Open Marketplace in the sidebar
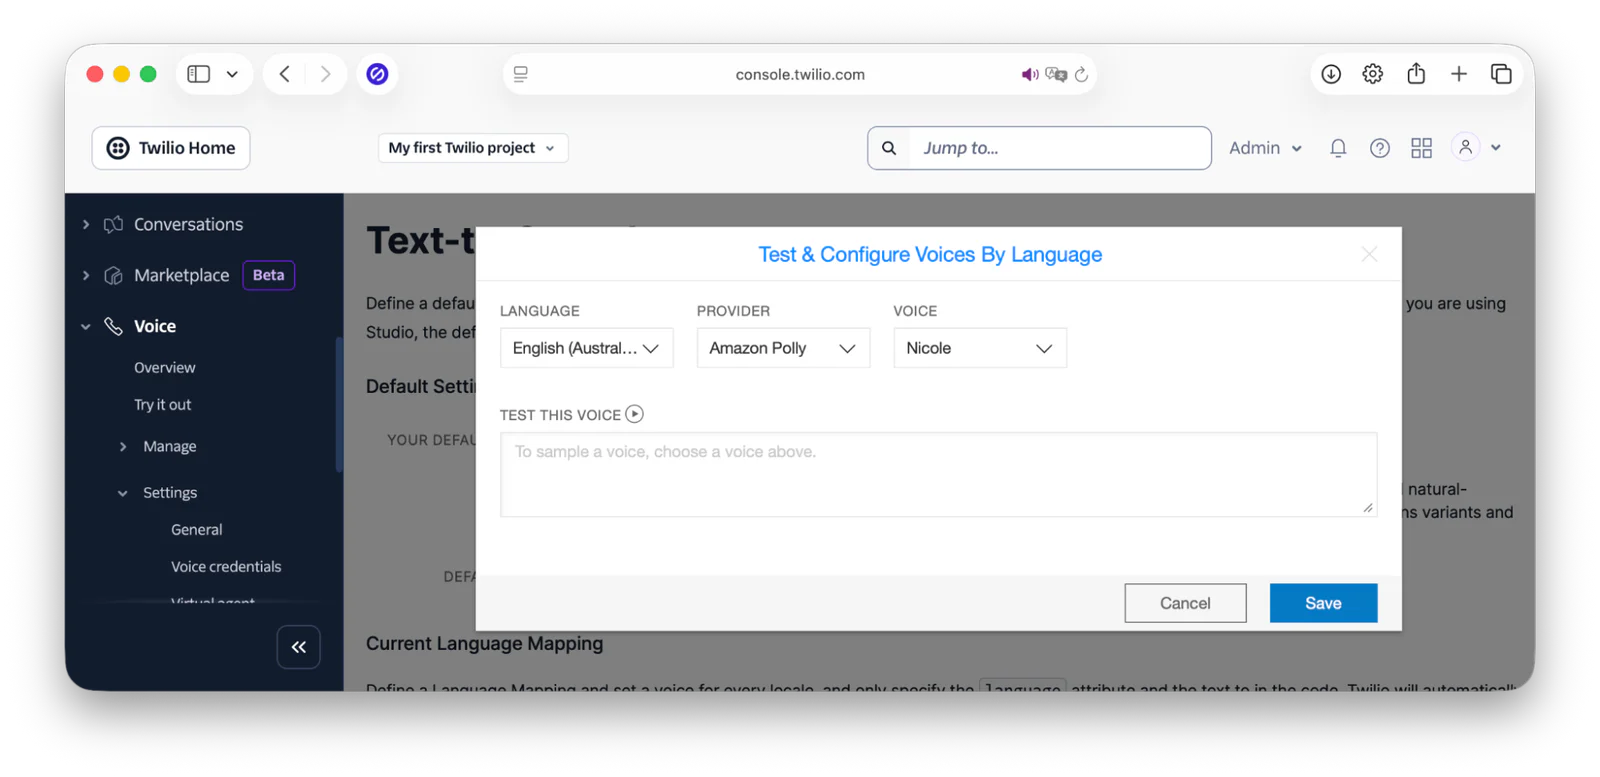Viewport: 1600px width, 777px height. tap(181, 275)
